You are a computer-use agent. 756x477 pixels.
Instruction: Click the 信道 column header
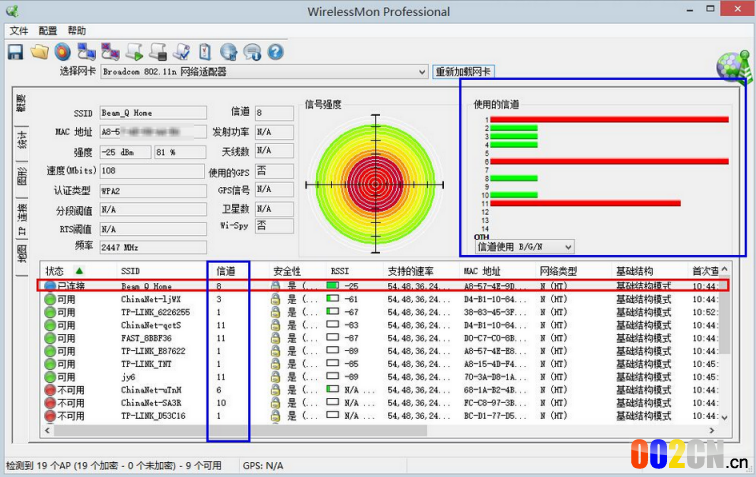coord(228,271)
